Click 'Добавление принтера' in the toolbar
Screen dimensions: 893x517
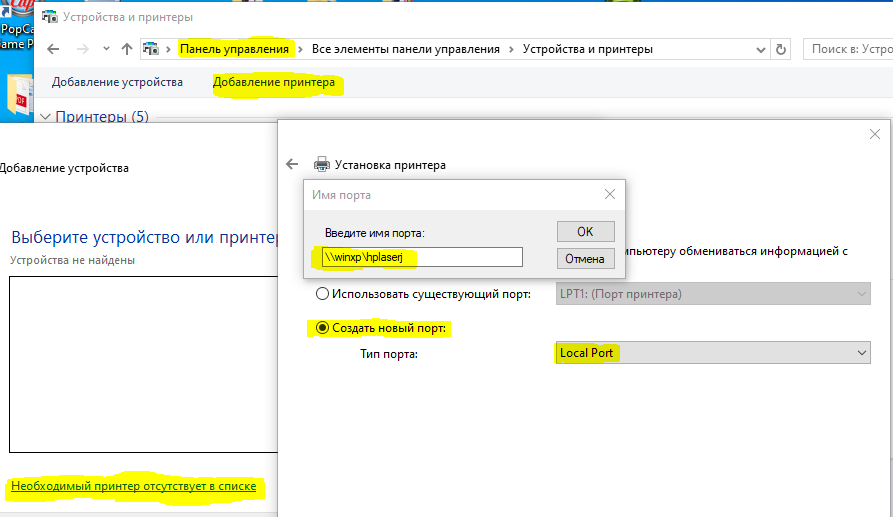tap(274, 82)
